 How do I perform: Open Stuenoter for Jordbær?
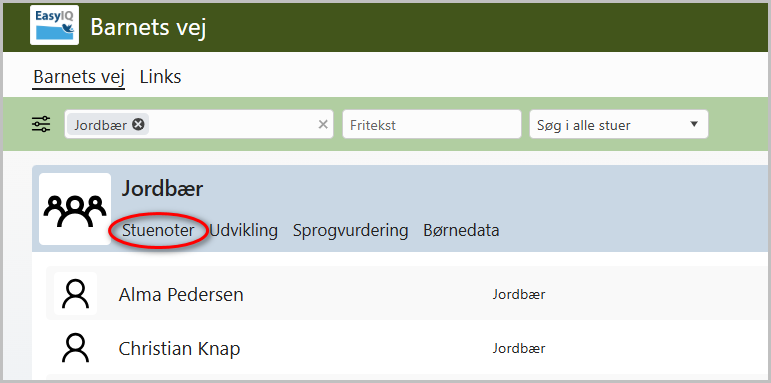tap(158, 230)
